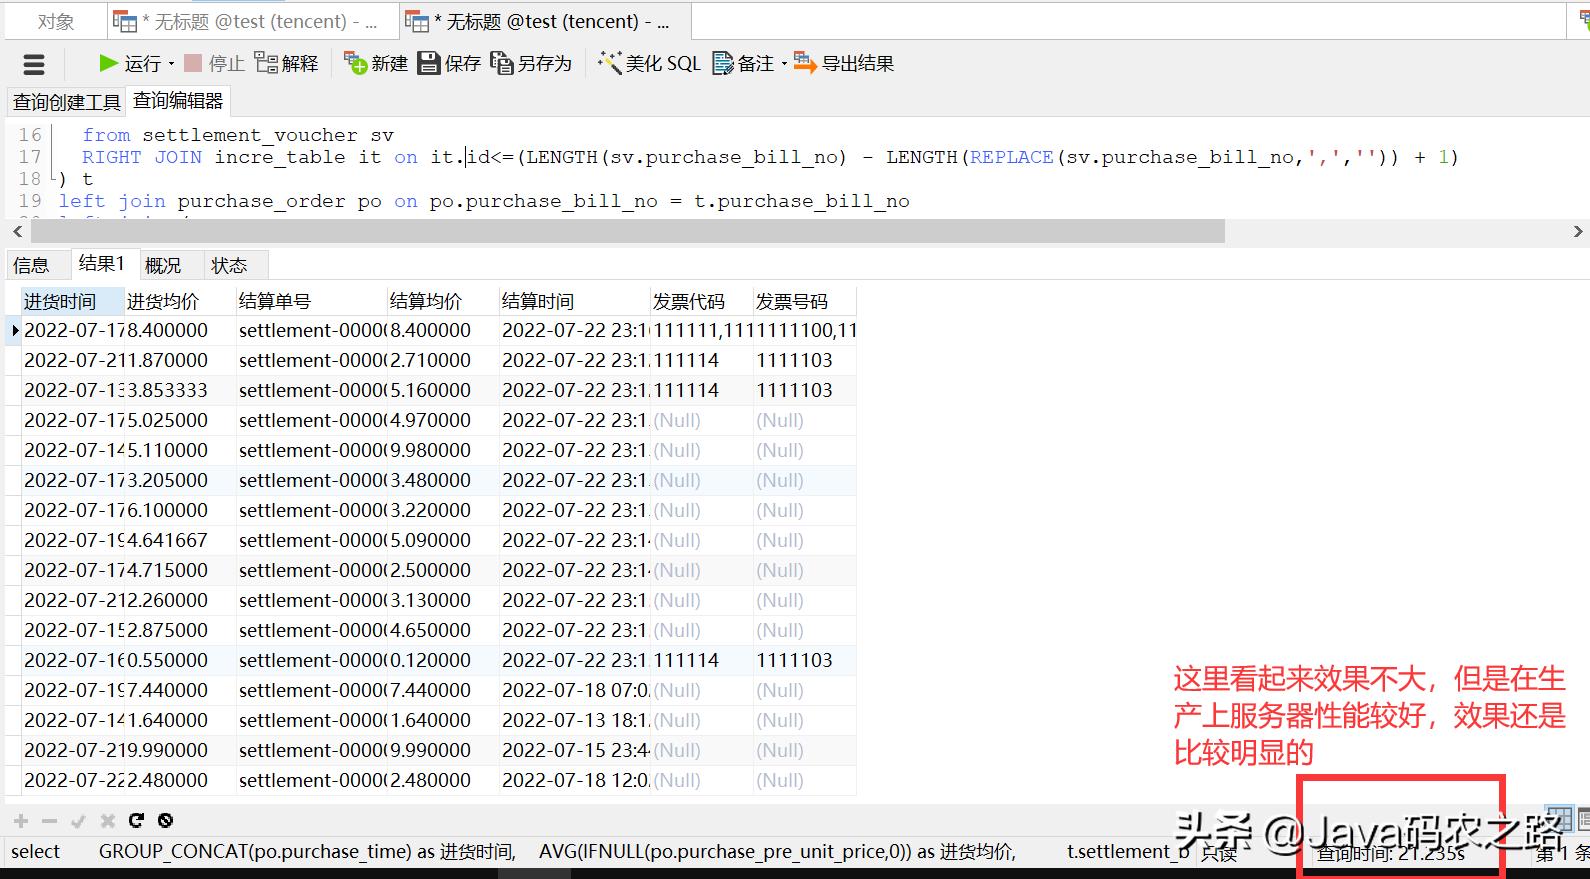
Task: Beautify code with 美化 SQL
Action: tap(649, 64)
